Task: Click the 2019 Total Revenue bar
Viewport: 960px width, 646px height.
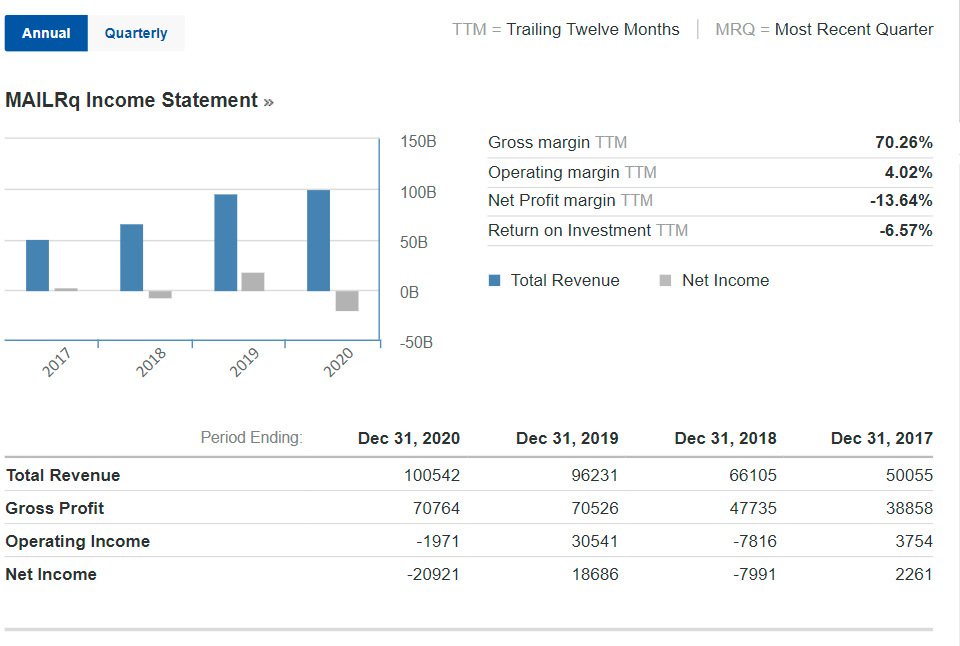Action: (225, 242)
